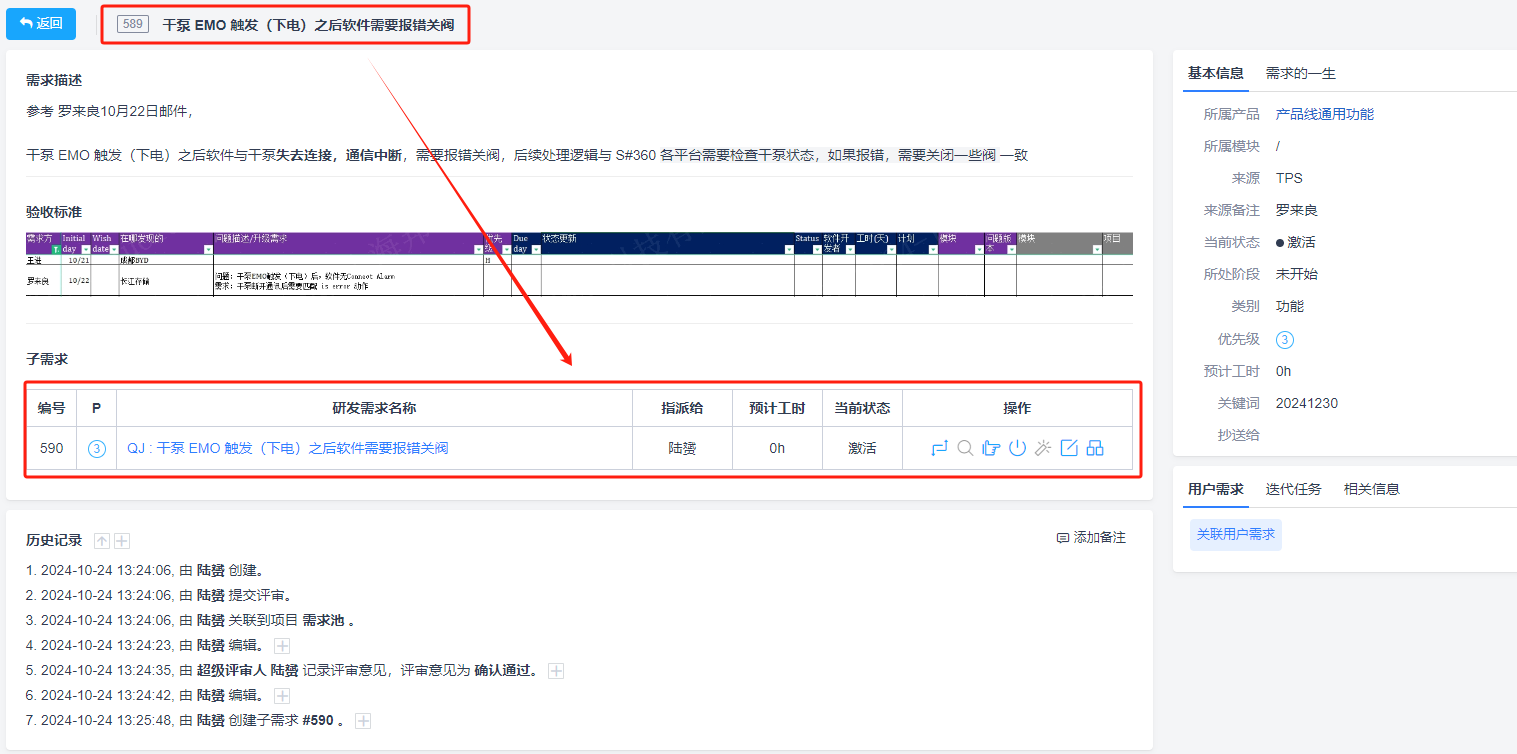This screenshot has width=1517, height=754.
Task: Click the 0h estimate in basic info panel
Action: click(1284, 371)
